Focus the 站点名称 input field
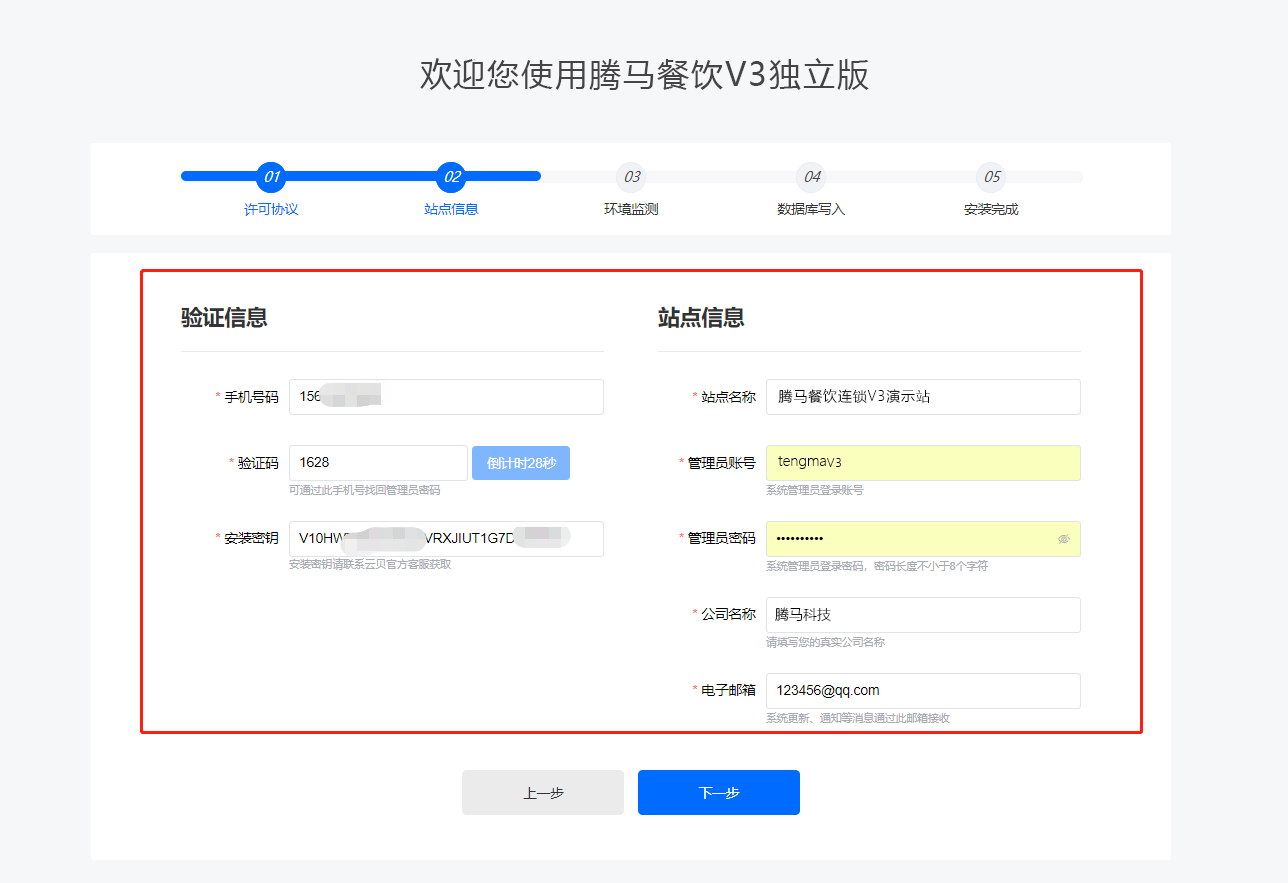Screen dimensions: 1288x883 923,397
